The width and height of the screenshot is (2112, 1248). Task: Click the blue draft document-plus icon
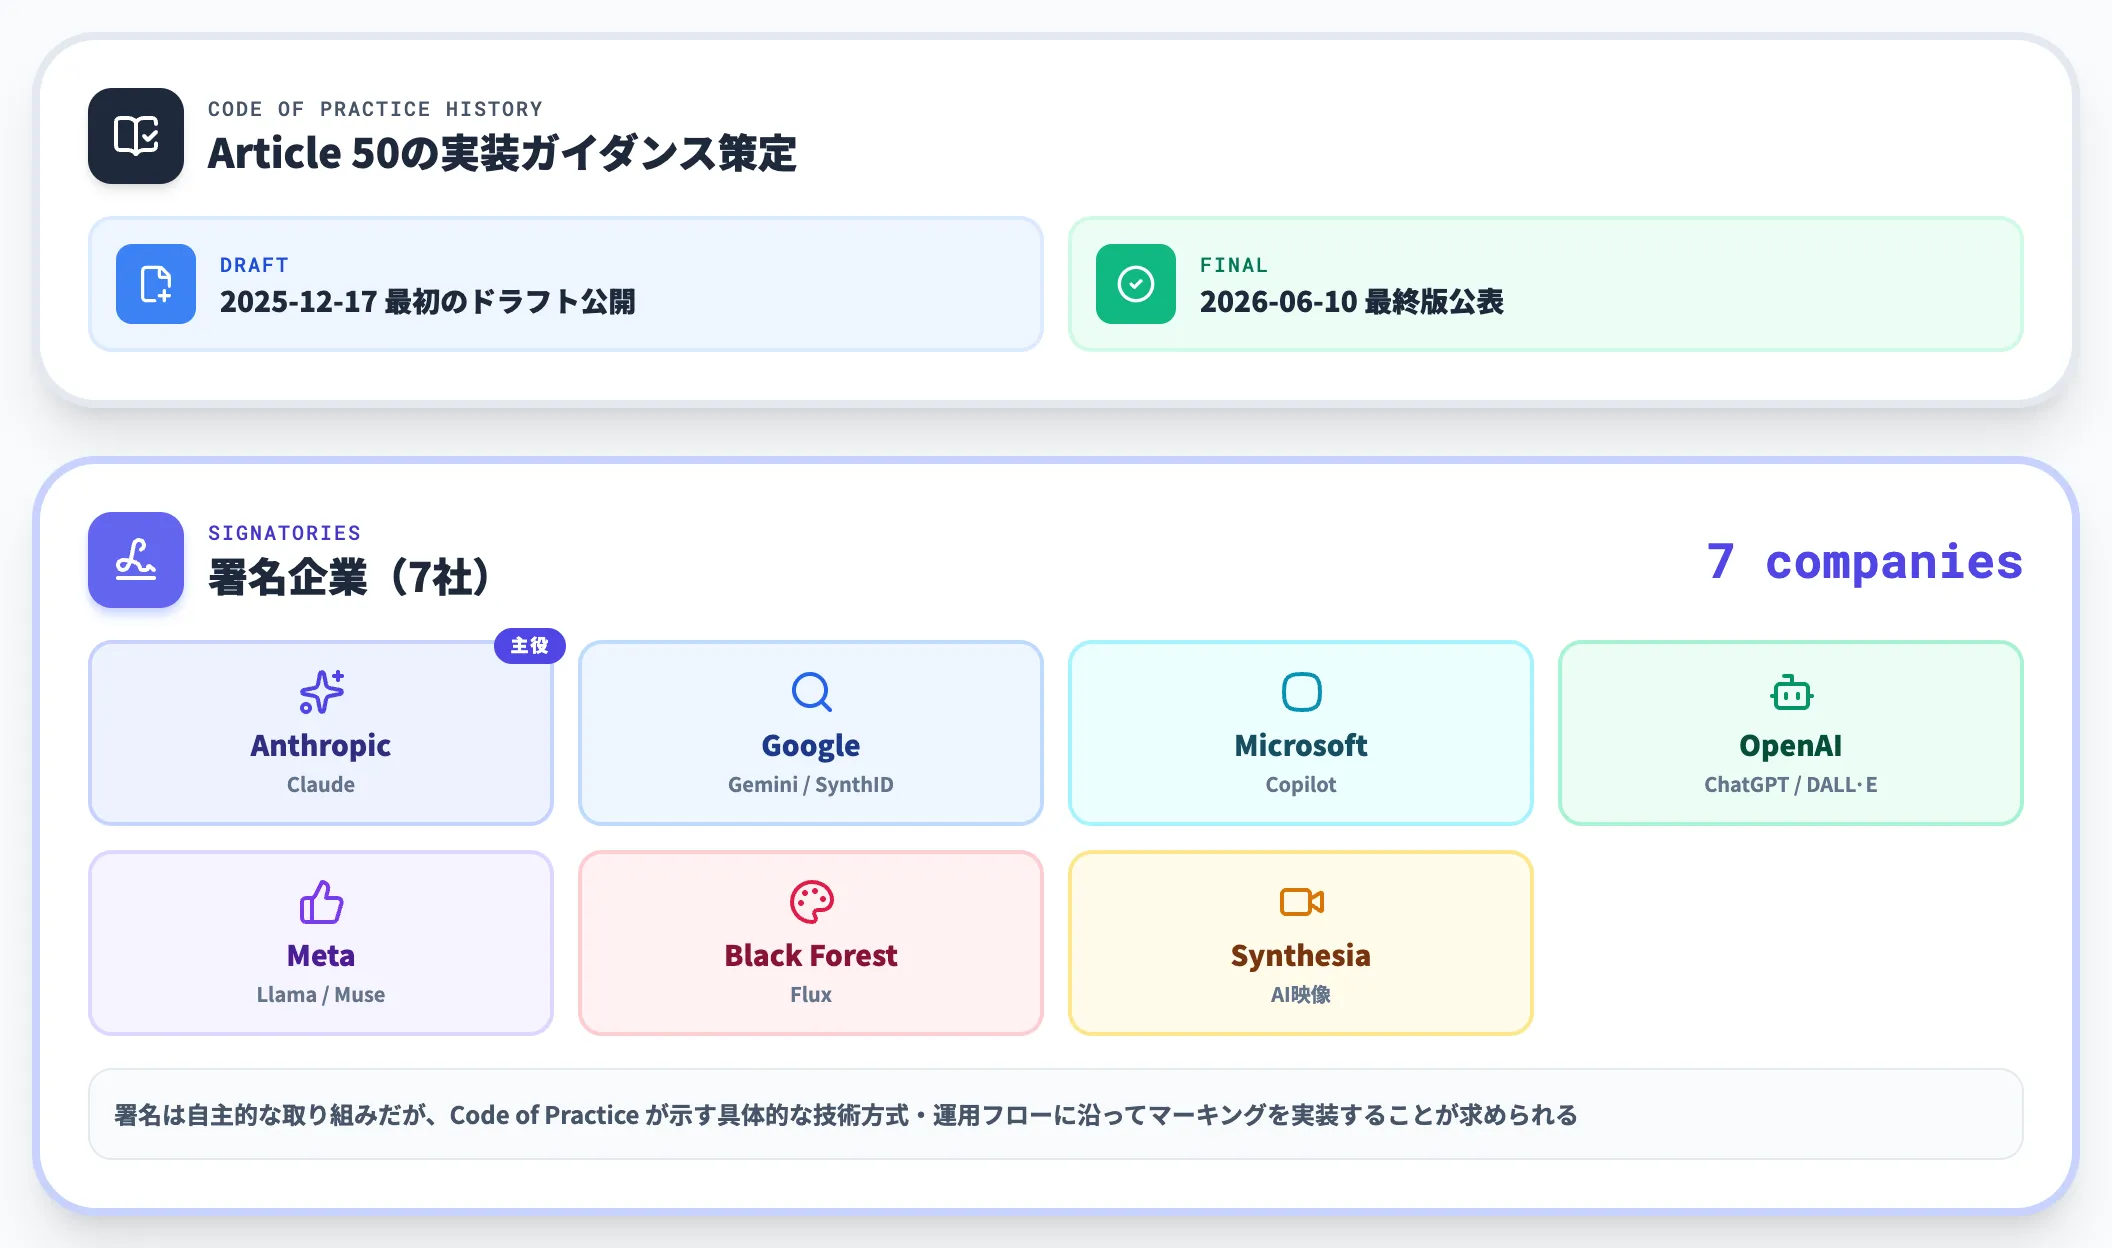(156, 284)
